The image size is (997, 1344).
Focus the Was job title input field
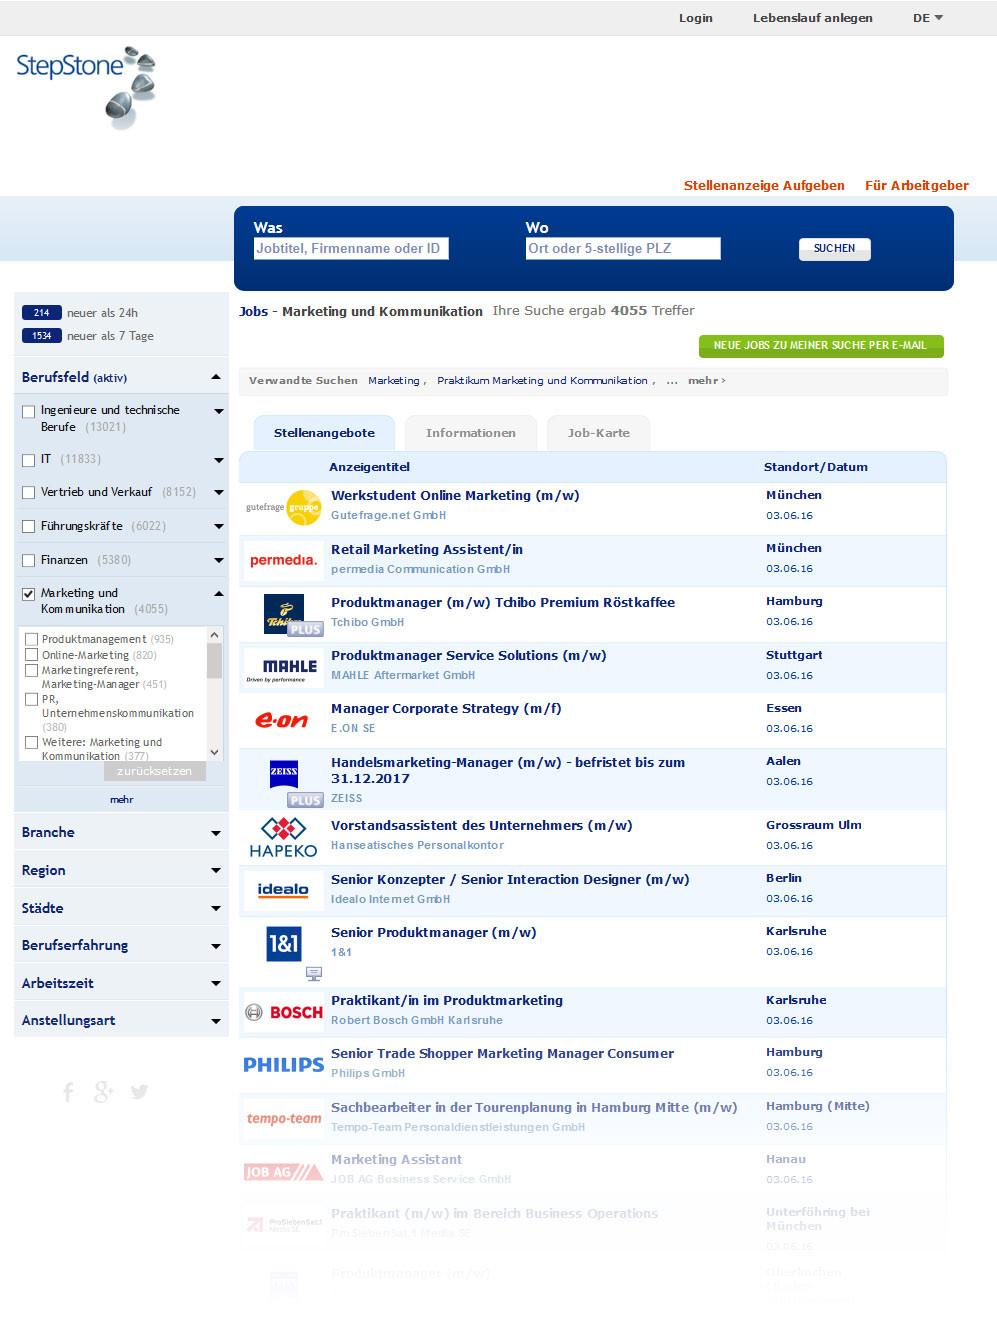click(x=351, y=249)
